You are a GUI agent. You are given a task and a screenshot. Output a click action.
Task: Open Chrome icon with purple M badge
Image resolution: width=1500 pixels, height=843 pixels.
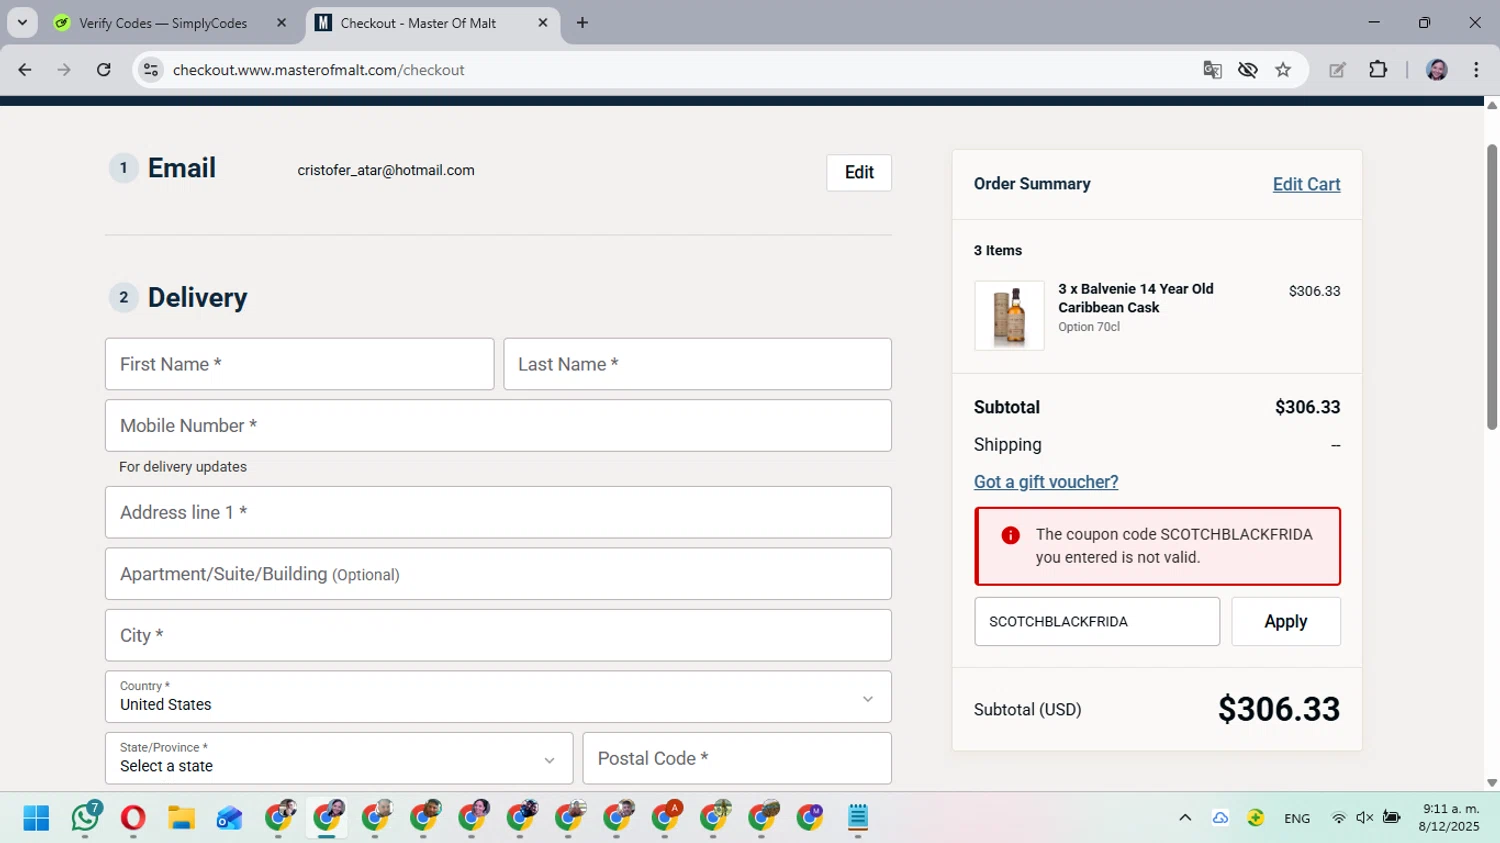click(x=810, y=818)
